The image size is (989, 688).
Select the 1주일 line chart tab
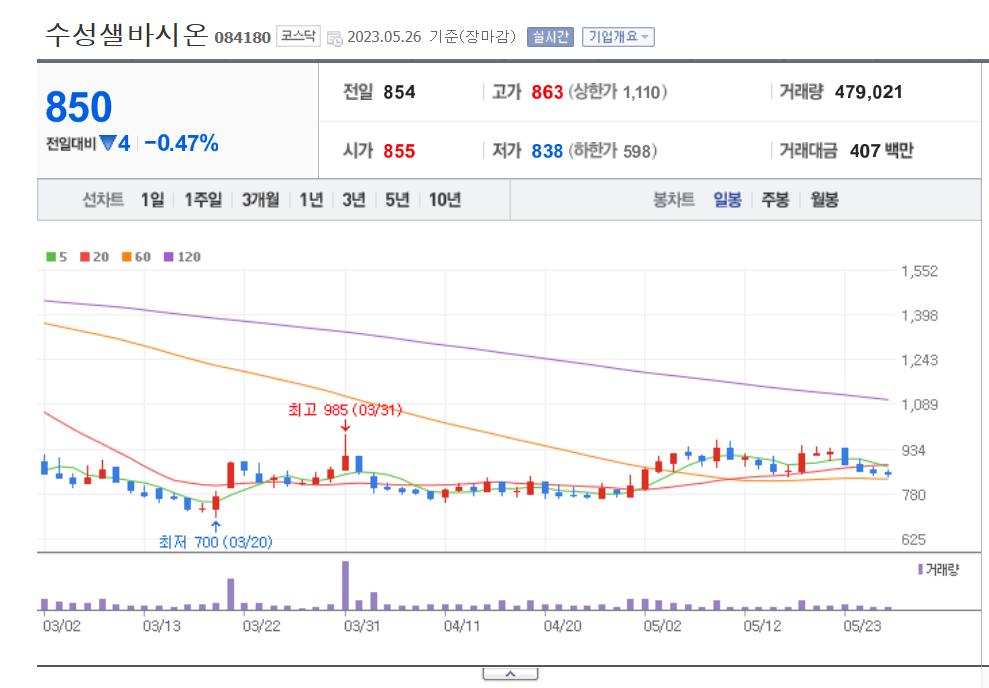[x=202, y=200]
